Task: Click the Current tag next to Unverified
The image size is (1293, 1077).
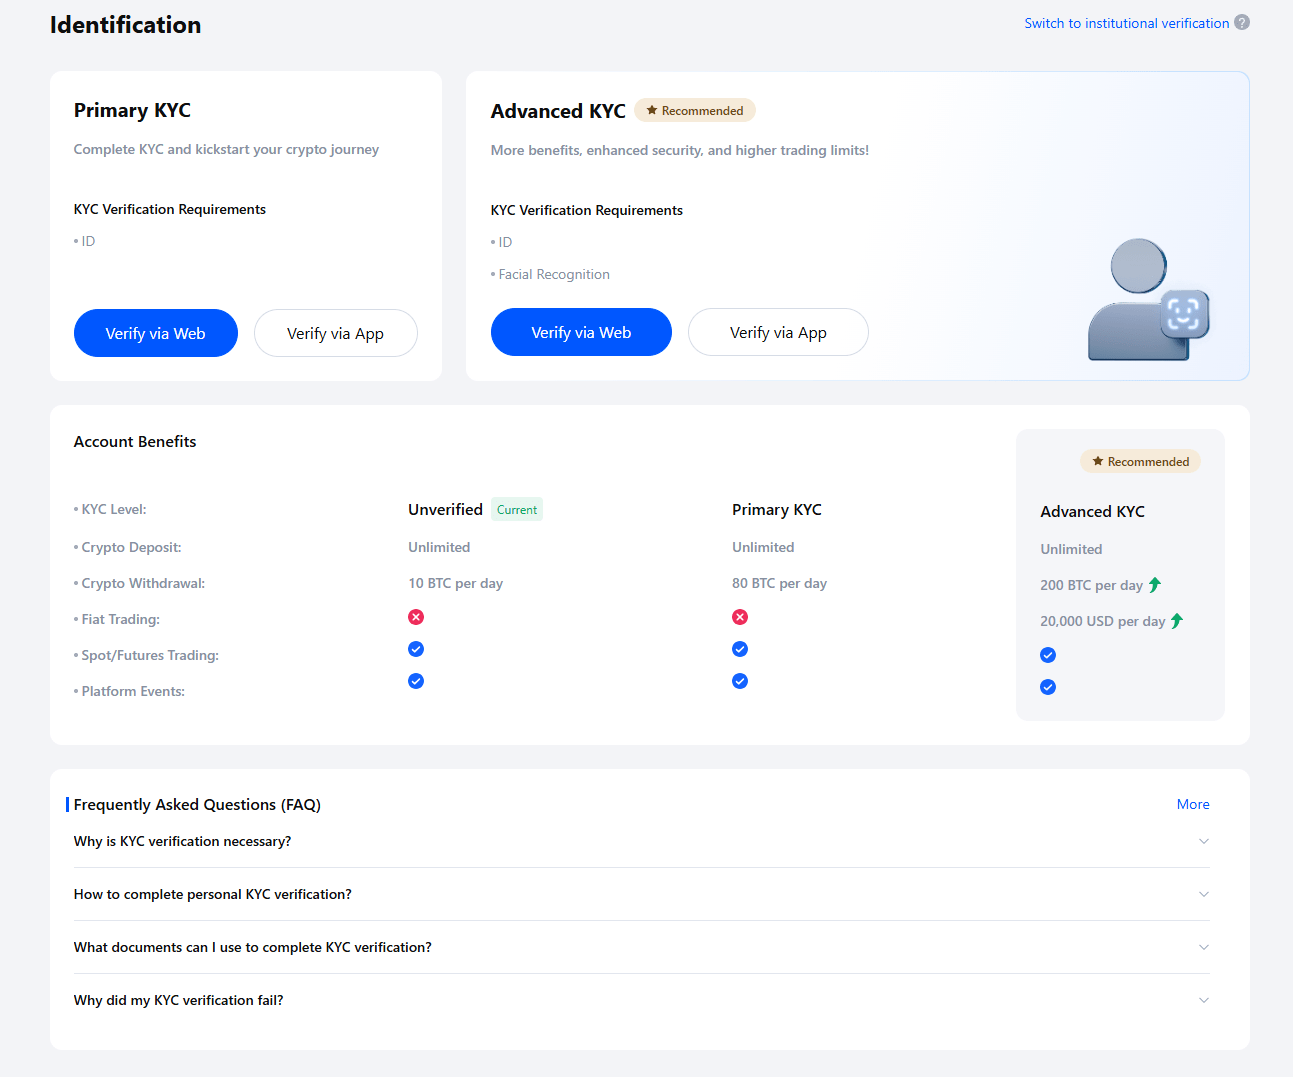Action: click(x=516, y=509)
